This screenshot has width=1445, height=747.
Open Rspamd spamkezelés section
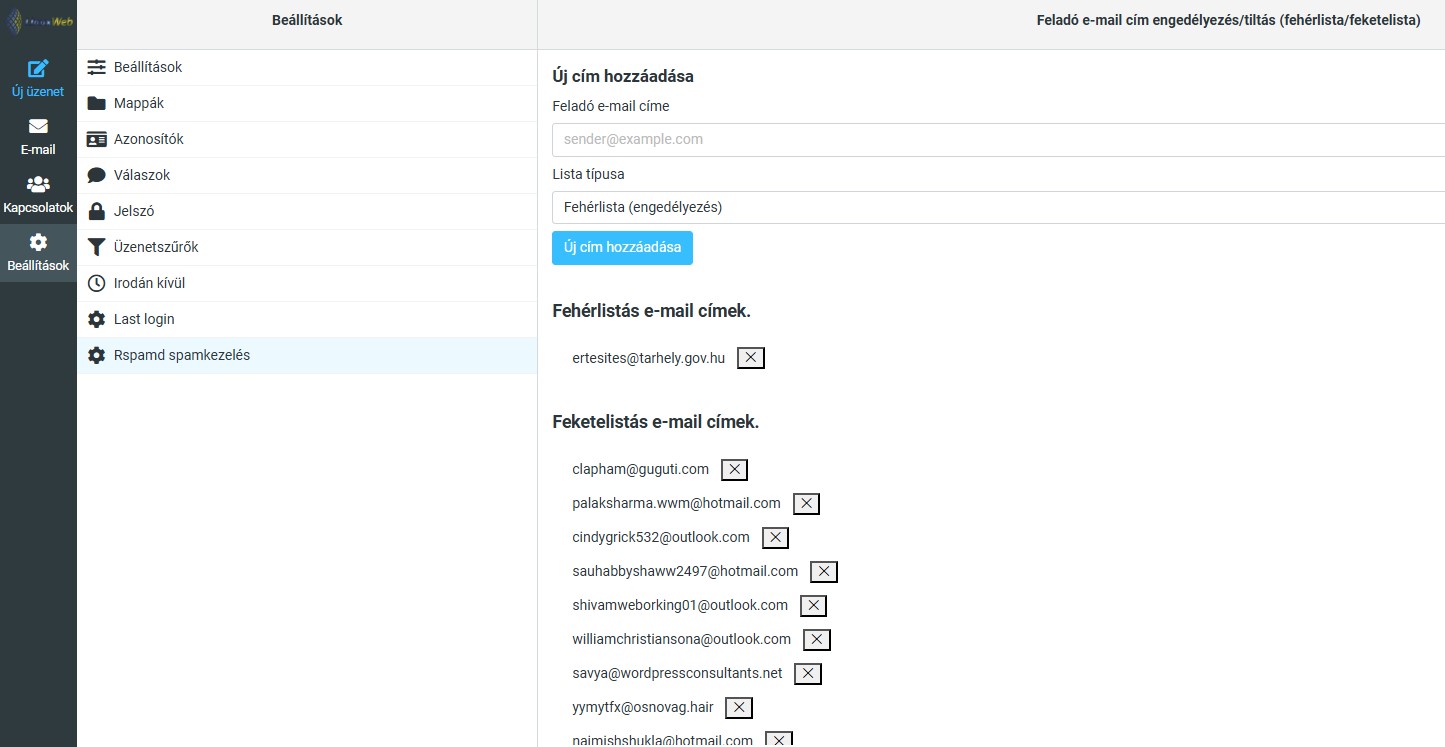pos(182,355)
